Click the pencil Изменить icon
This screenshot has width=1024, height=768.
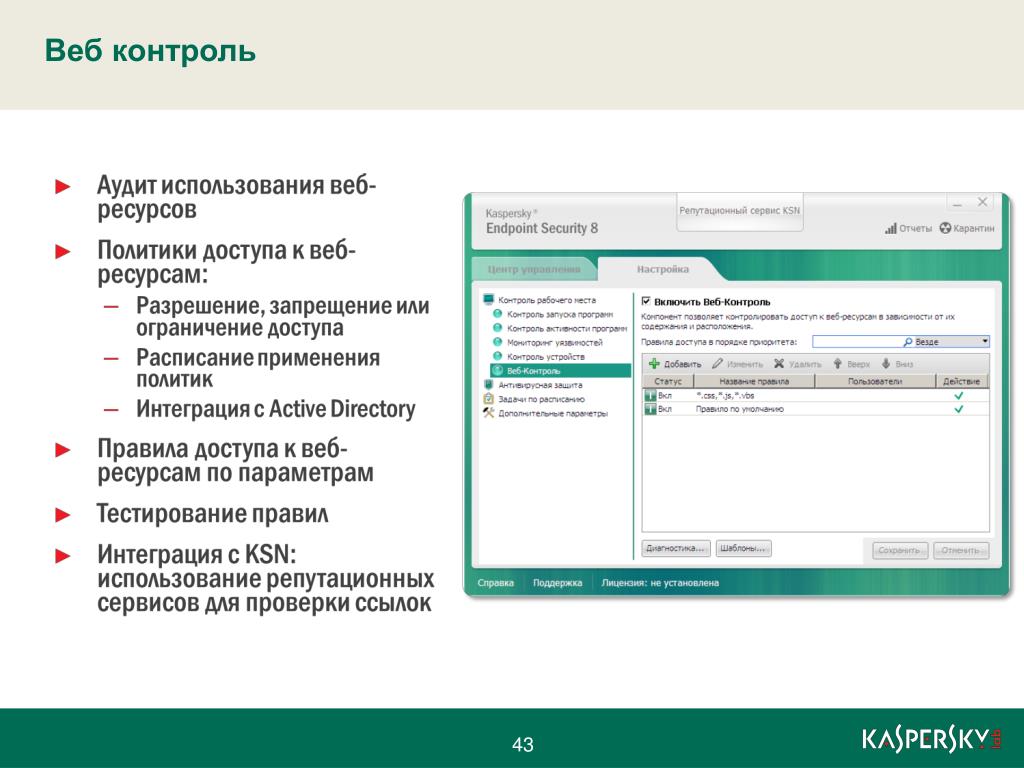pos(717,364)
